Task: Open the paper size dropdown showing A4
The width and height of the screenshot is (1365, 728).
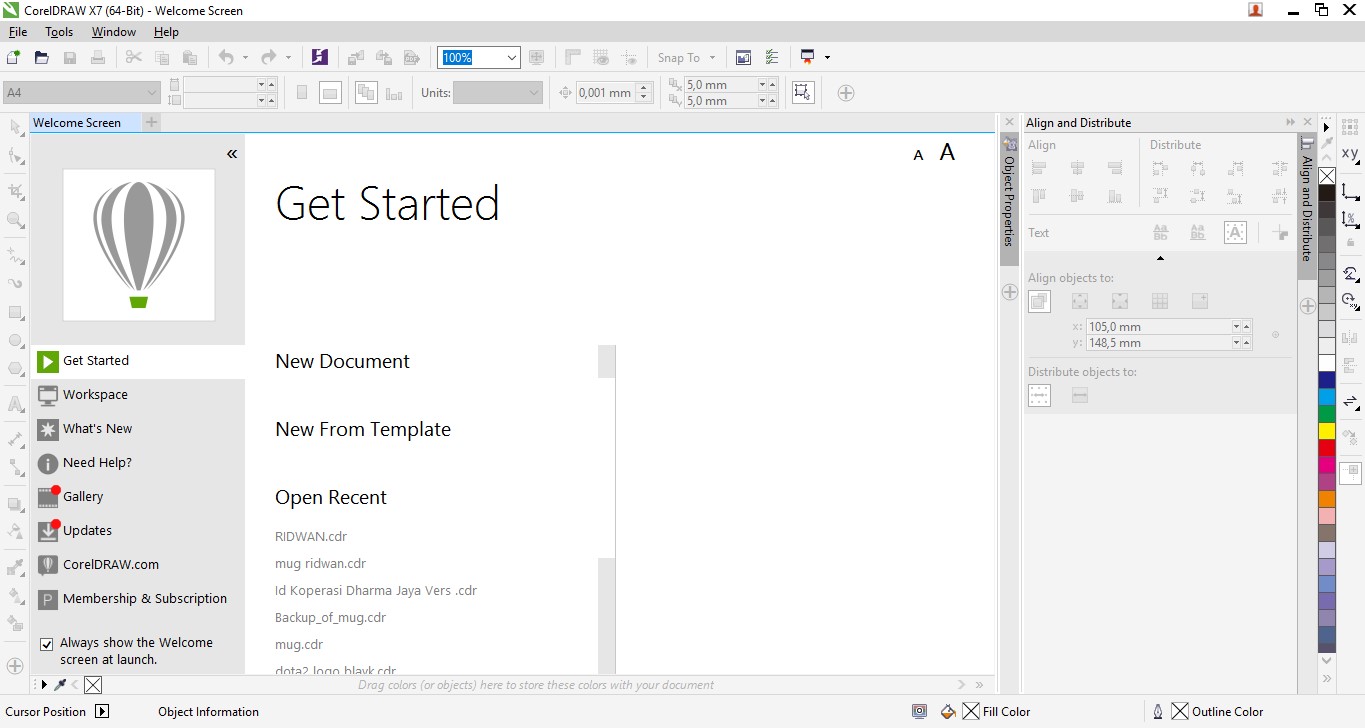Action: pos(152,91)
